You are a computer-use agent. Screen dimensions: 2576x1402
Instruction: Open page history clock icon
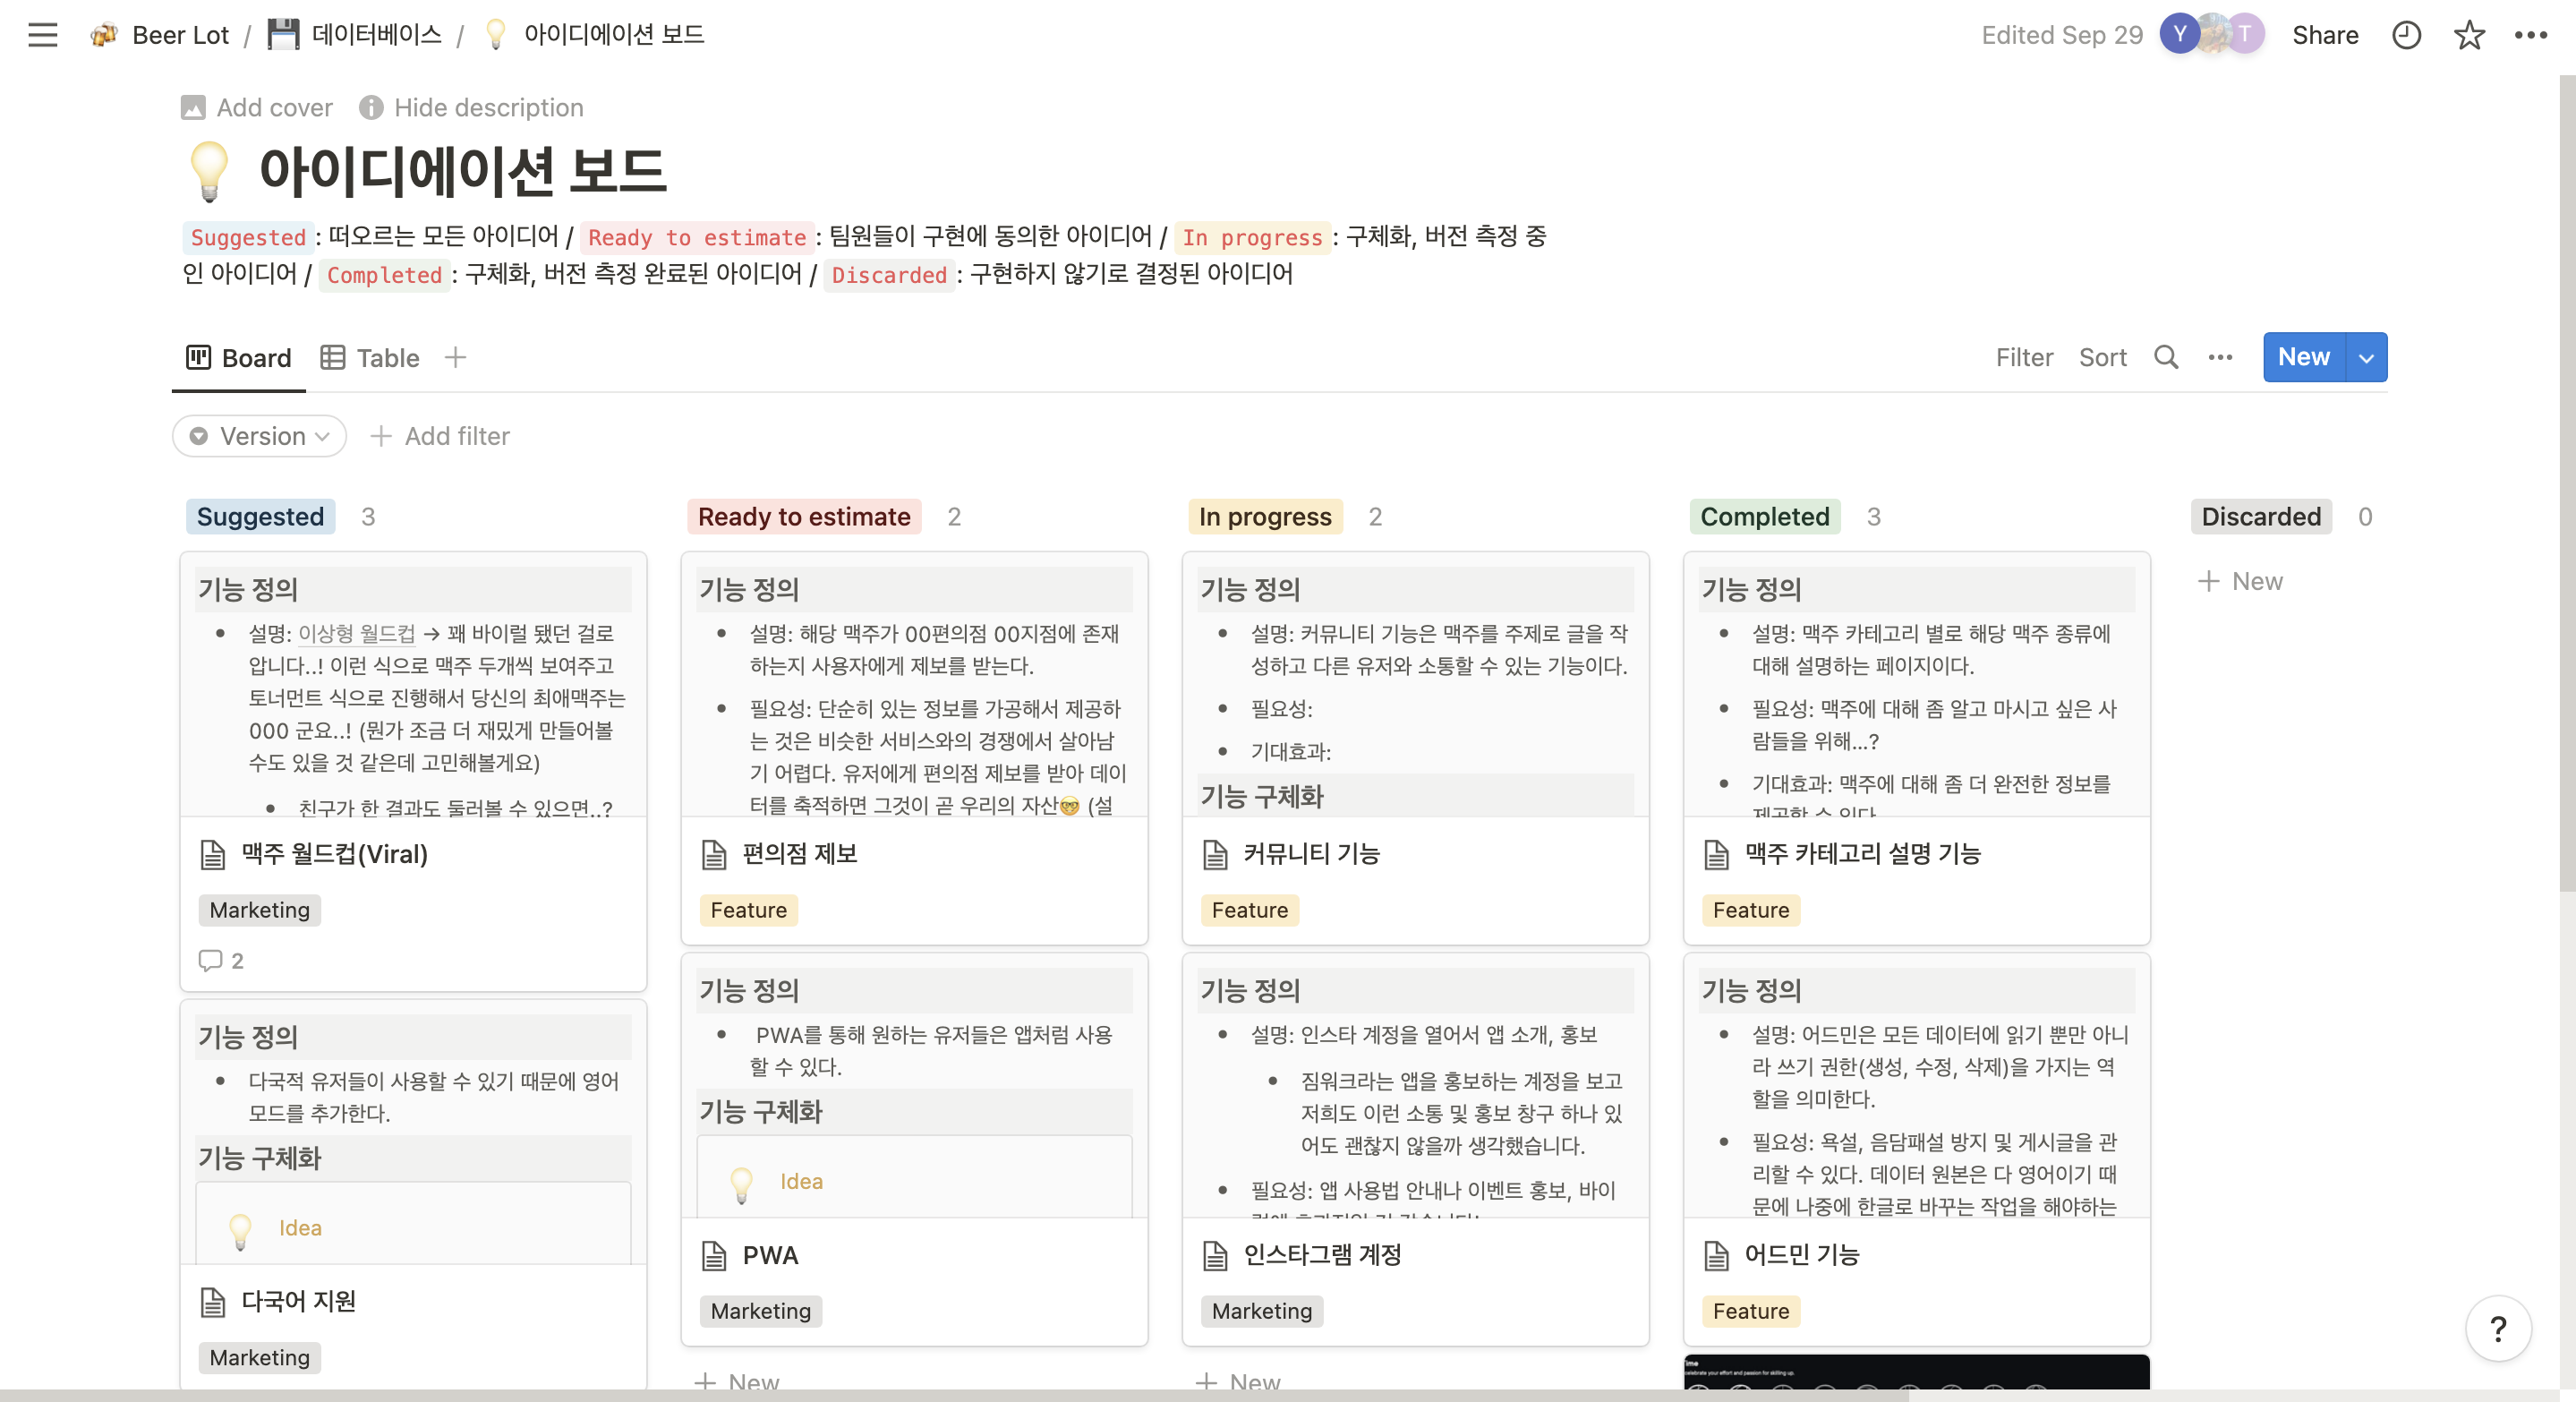pos(2405,35)
